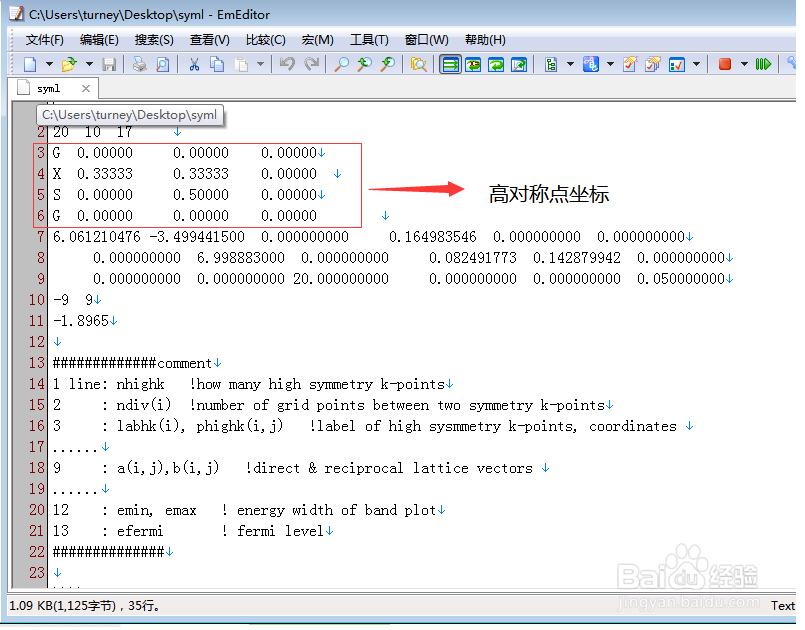
Task: Expand the New file dropdown arrow
Action: coord(49,64)
